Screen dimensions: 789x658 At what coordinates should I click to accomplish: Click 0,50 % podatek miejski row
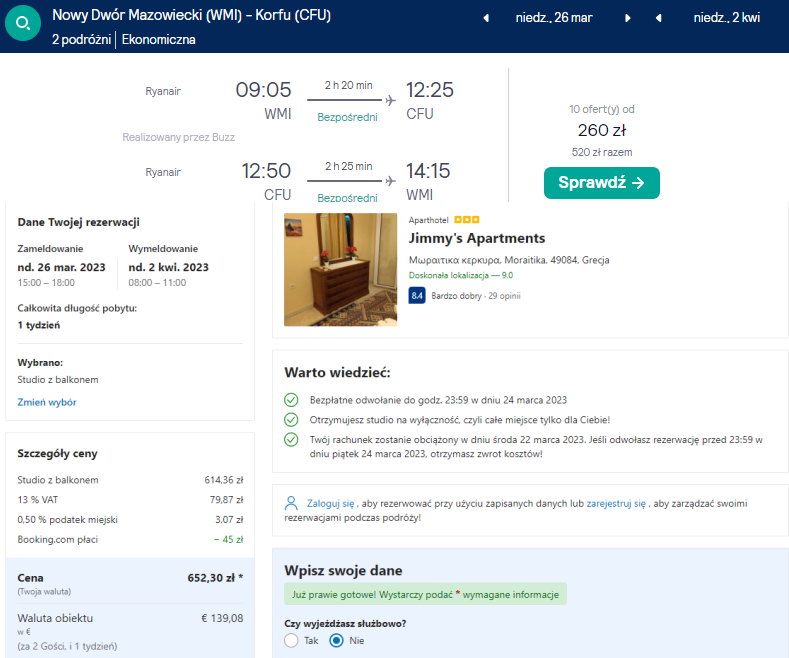(130, 520)
